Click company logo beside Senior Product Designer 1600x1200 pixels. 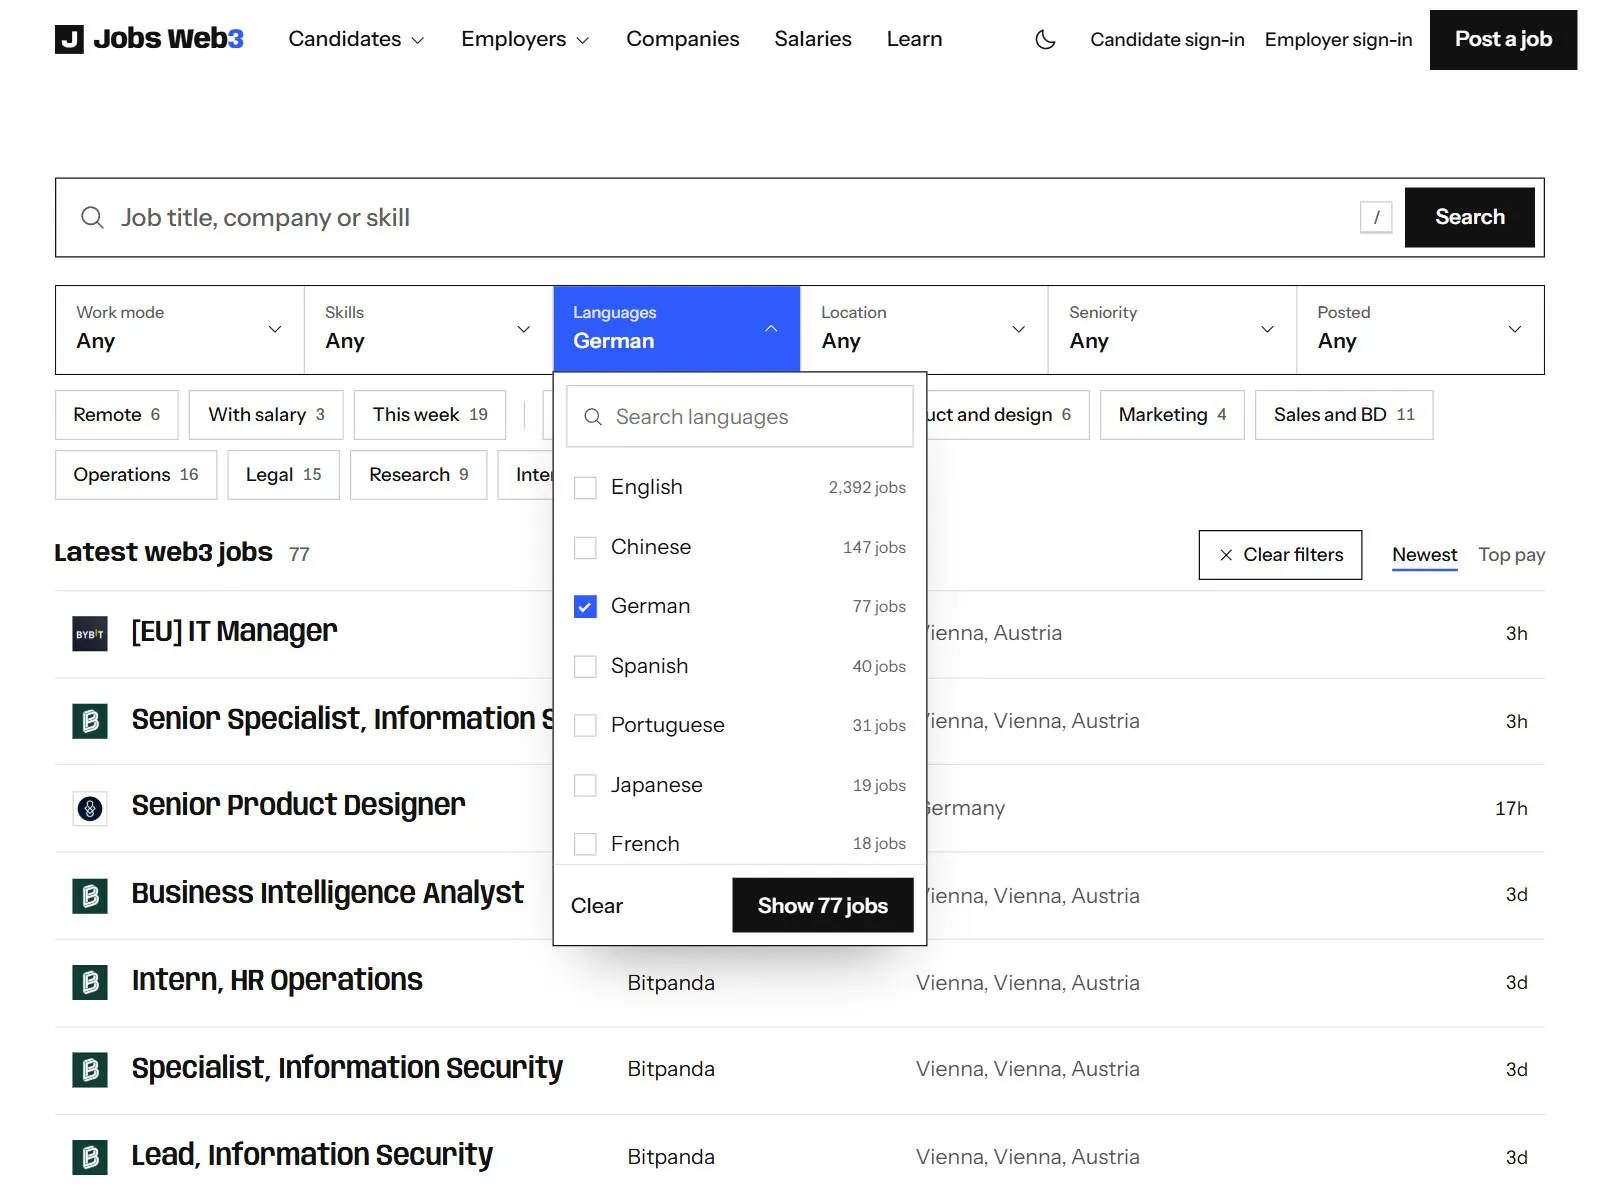(x=90, y=808)
